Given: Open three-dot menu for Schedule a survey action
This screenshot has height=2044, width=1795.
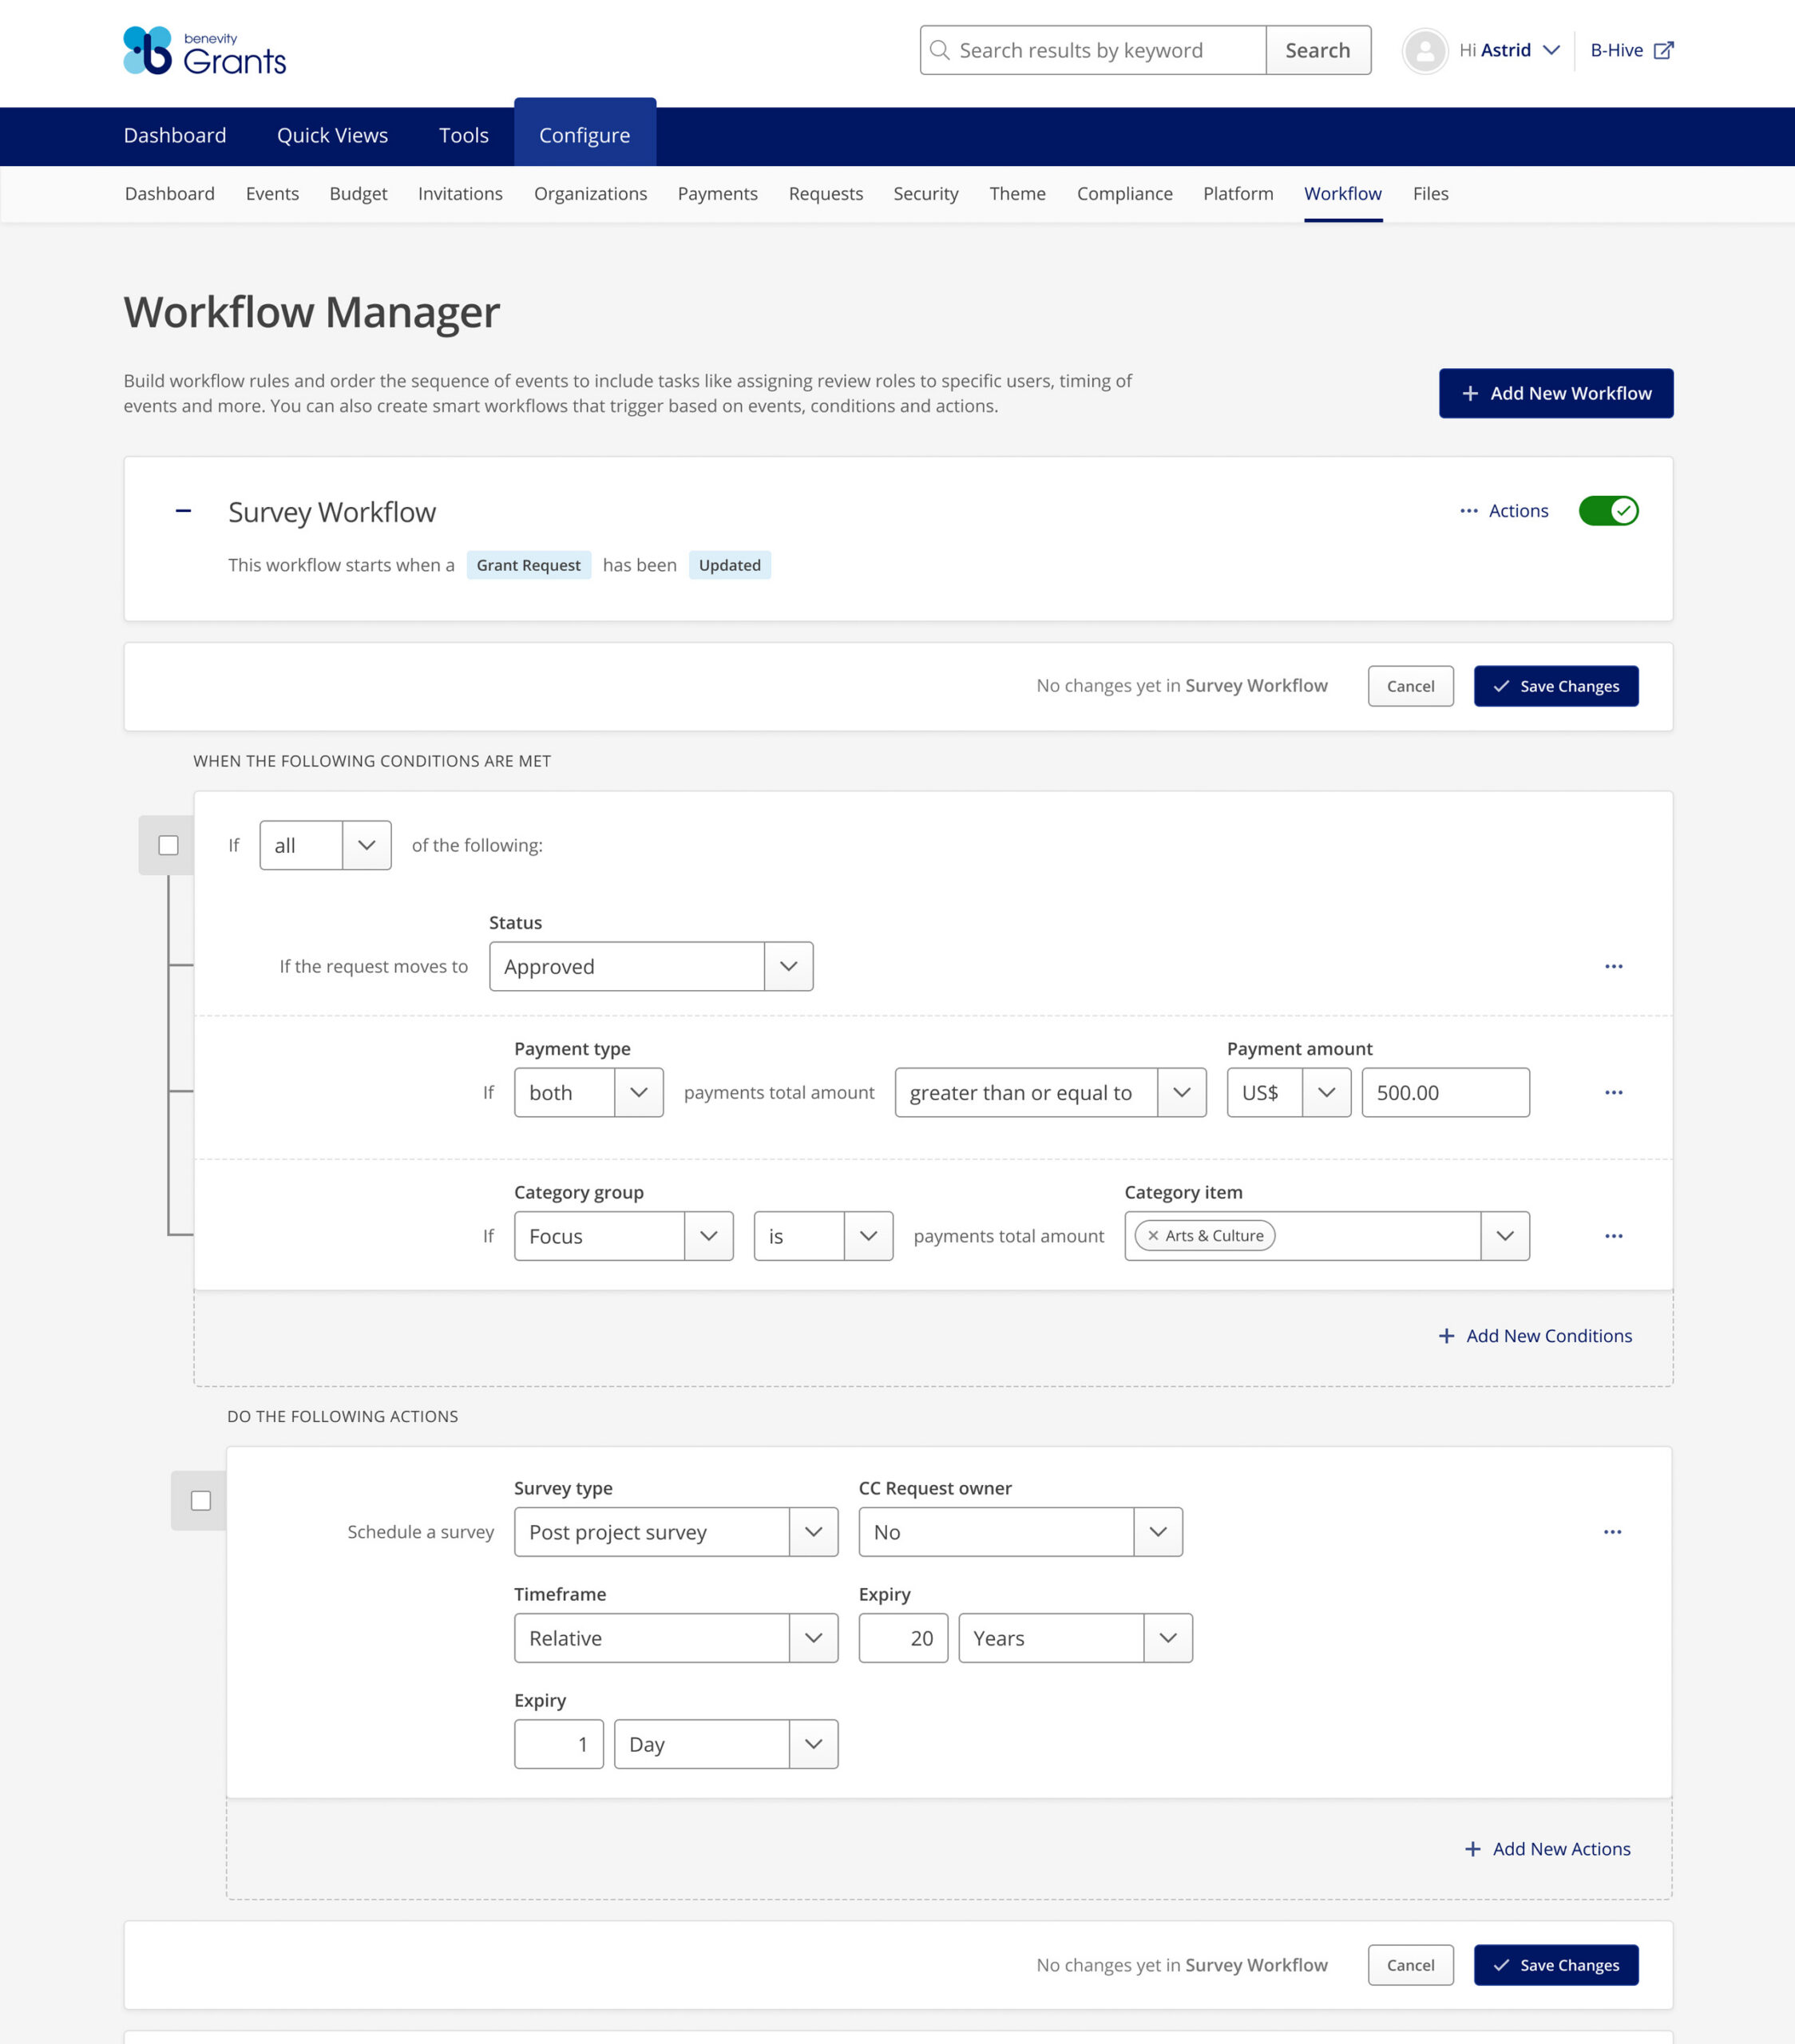Looking at the screenshot, I should [1612, 1532].
